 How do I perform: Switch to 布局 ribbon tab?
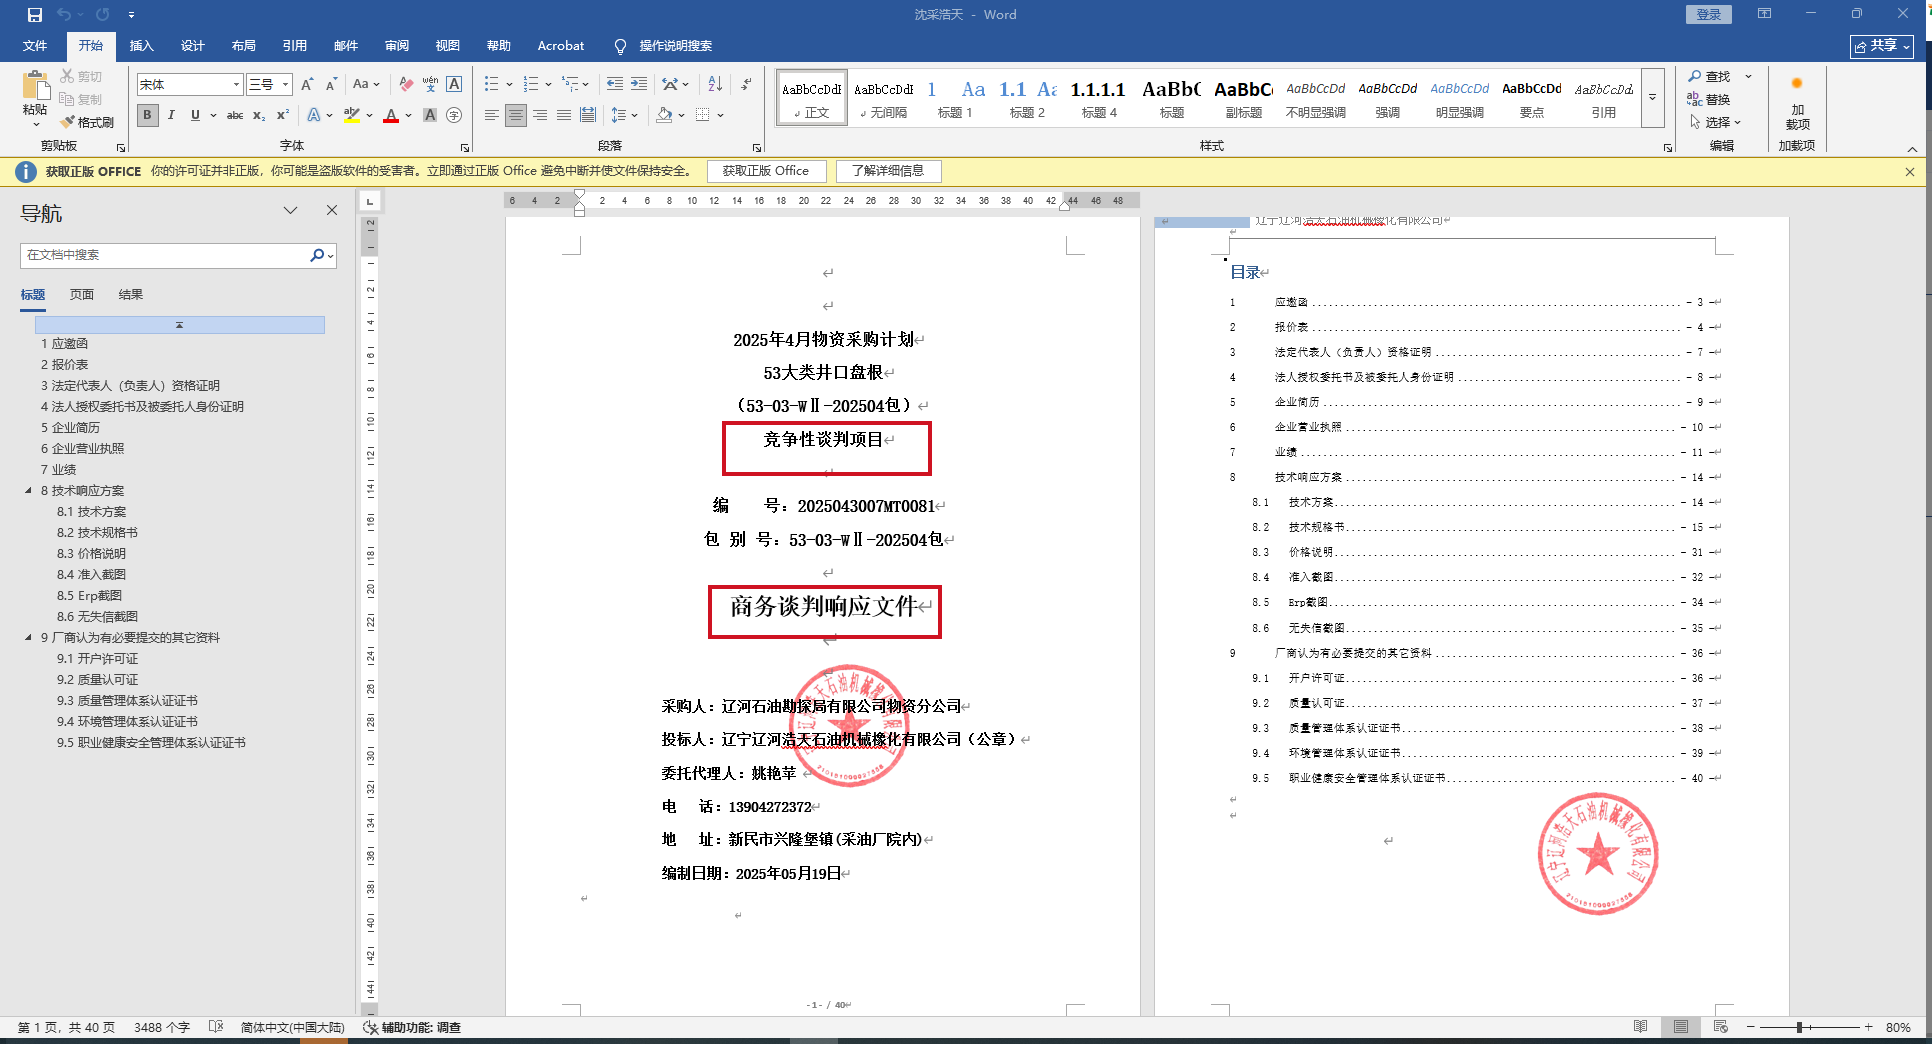click(x=244, y=46)
